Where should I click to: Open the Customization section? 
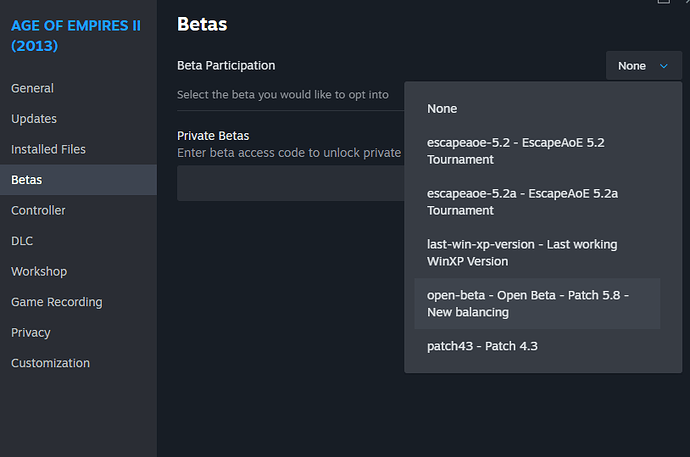(x=78, y=363)
